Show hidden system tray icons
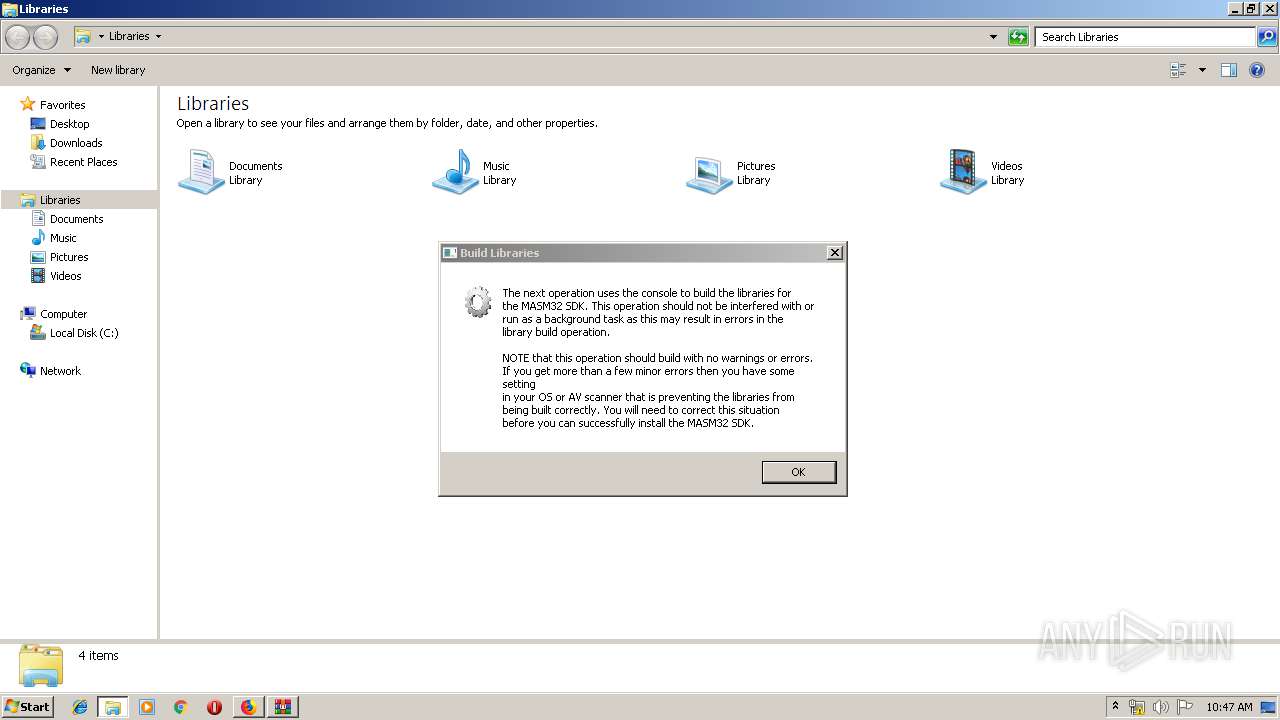Viewport: 1280px width, 720px height. (1115, 706)
